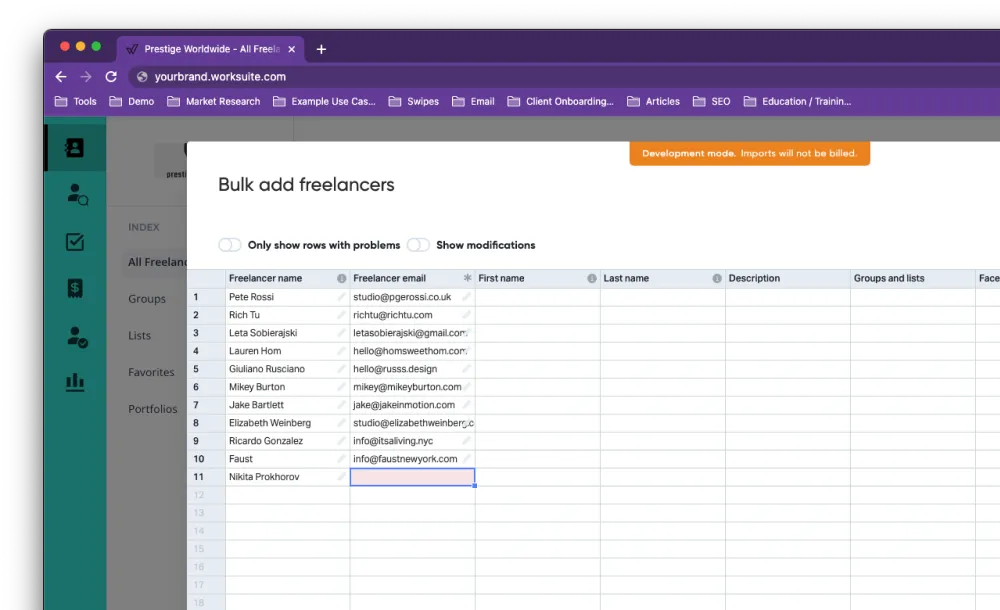Open Groups in the index panel

pos(146,298)
